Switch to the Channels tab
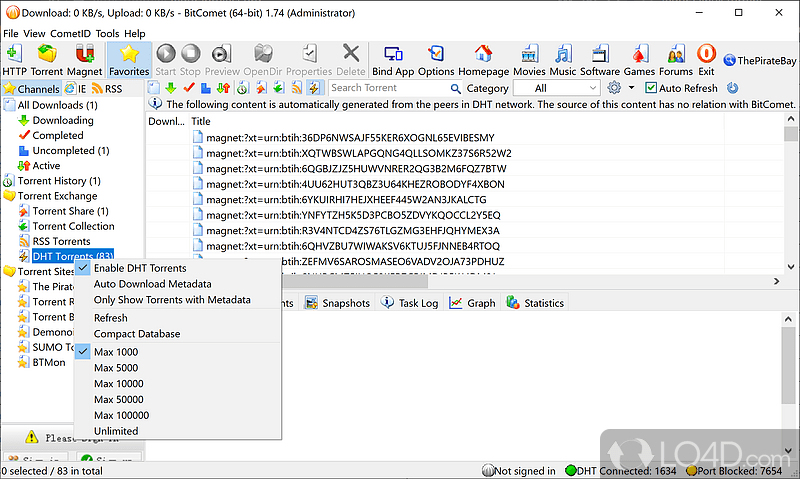Viewport: 800px width, 479px height. (32, 89)
